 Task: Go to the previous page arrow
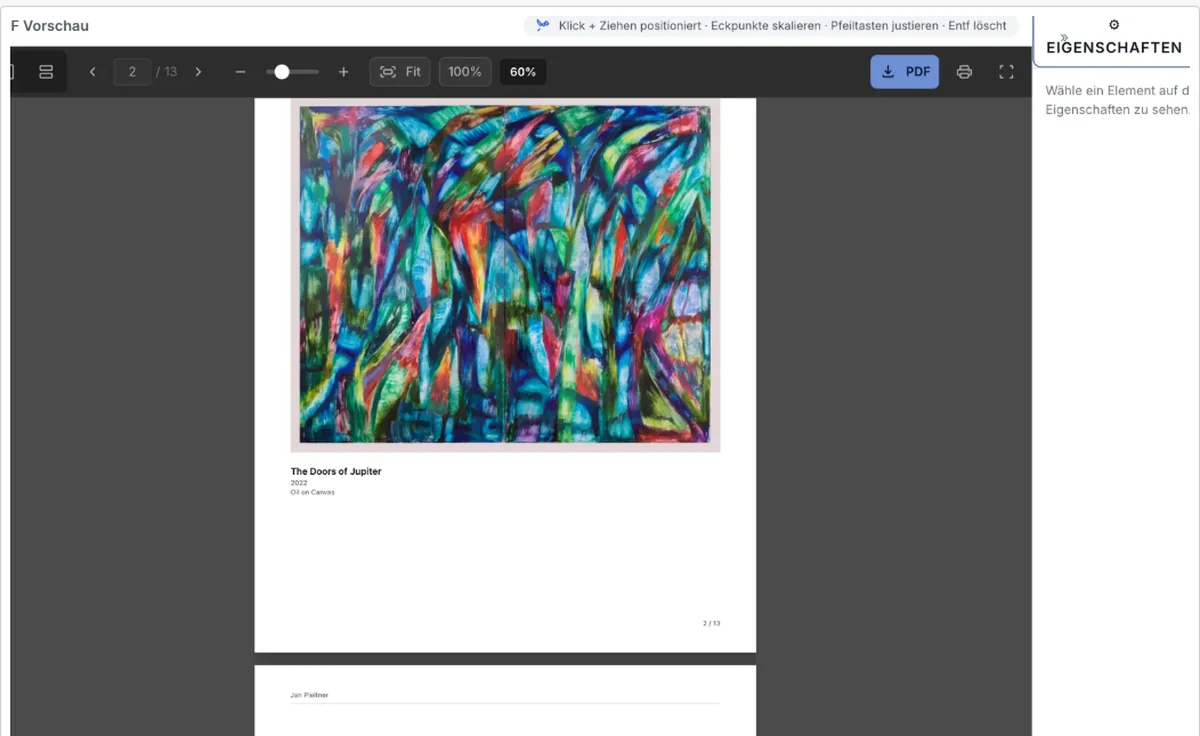coord(93,72)
